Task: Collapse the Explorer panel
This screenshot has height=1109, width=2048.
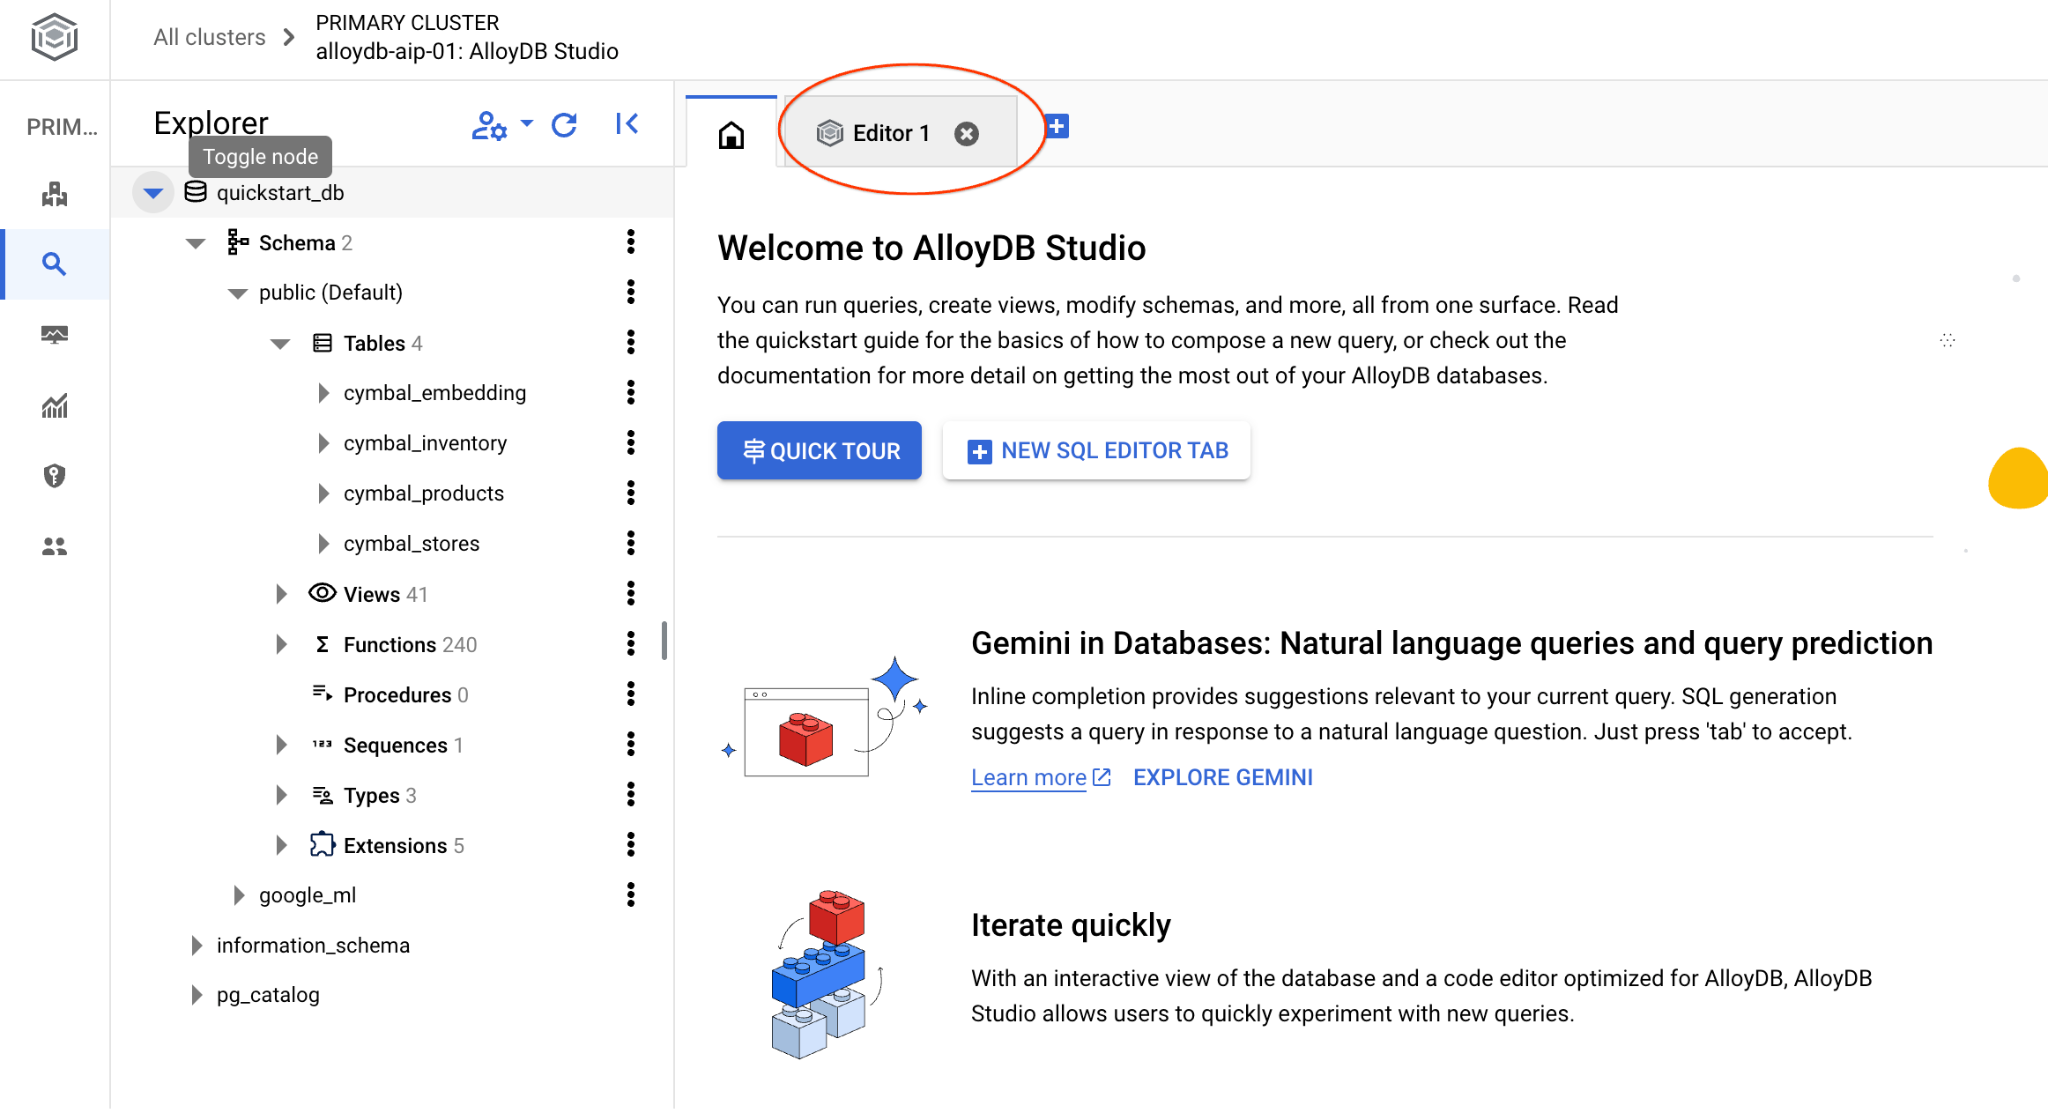Action: (x=627, y=124)
